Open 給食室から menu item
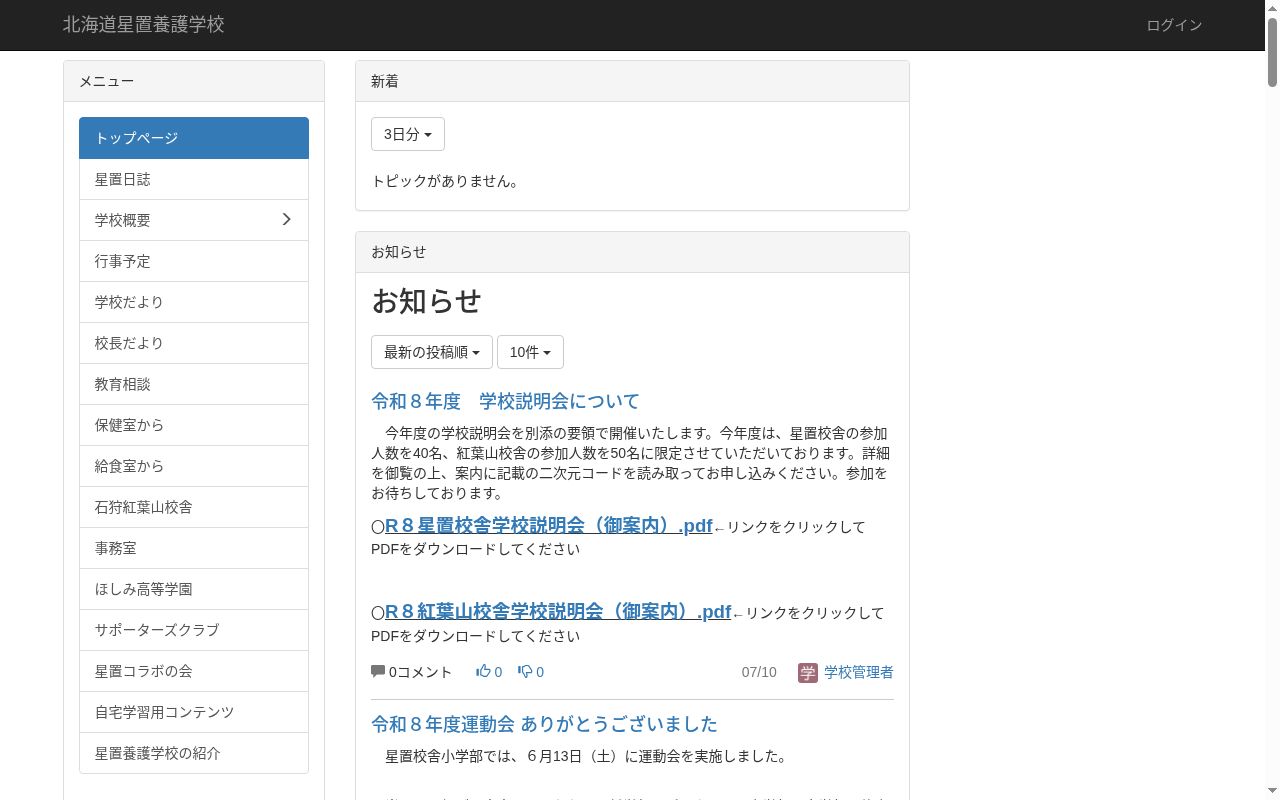1280x800 pixels. click(x=194, y=466)
